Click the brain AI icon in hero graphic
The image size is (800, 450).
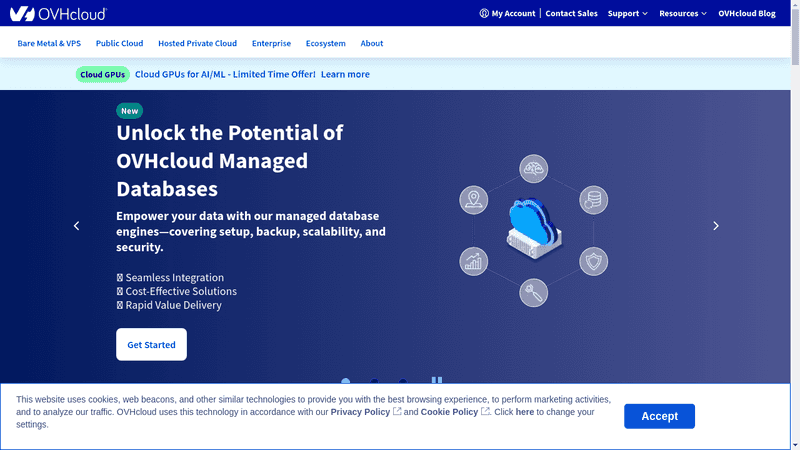533,169
